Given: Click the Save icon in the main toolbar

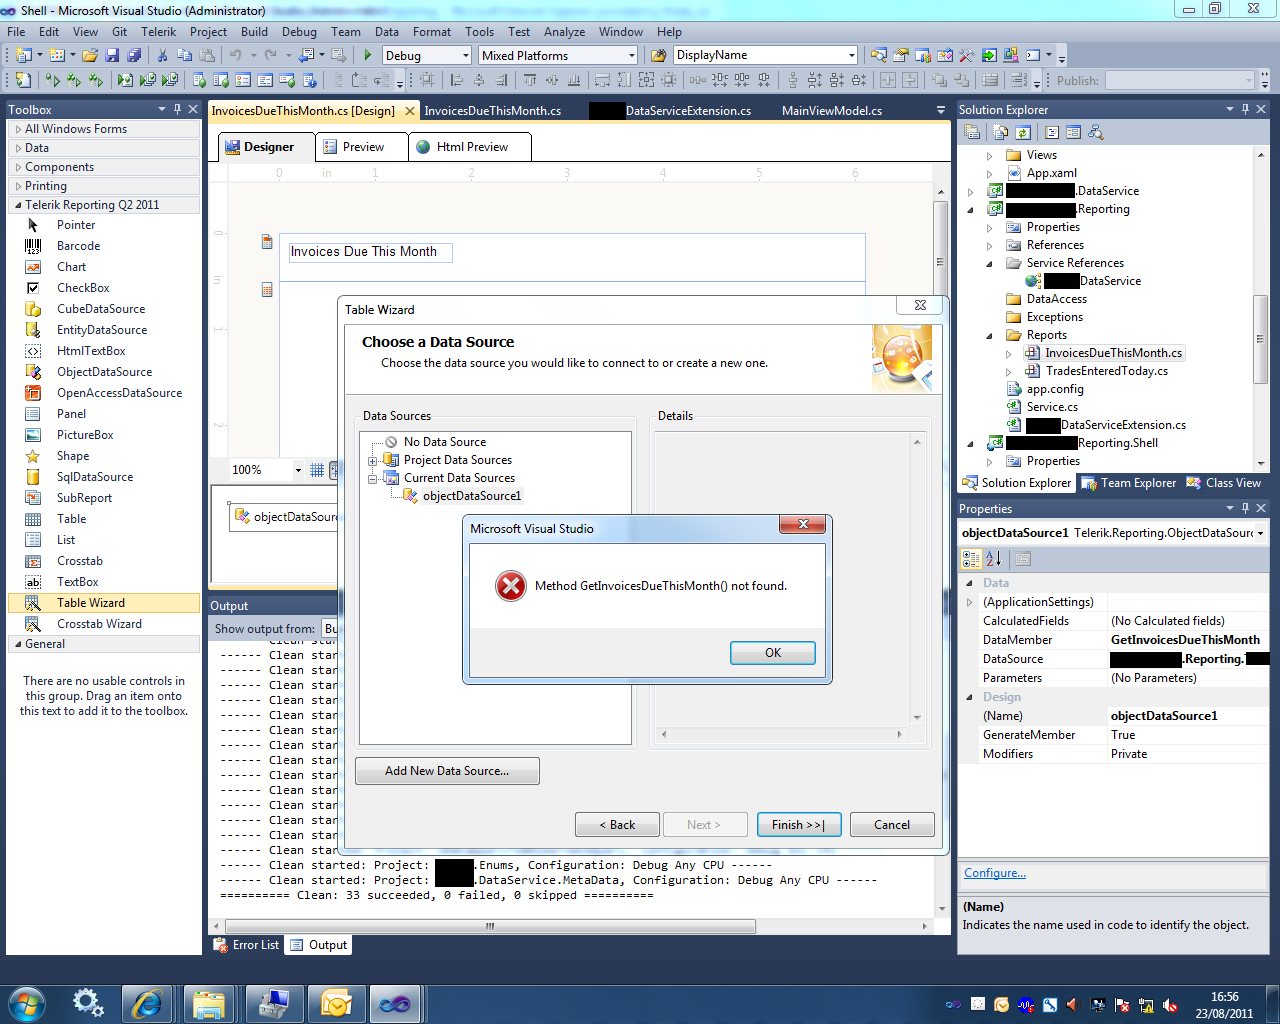Looking at the screenshot, I should coord(112,56).
